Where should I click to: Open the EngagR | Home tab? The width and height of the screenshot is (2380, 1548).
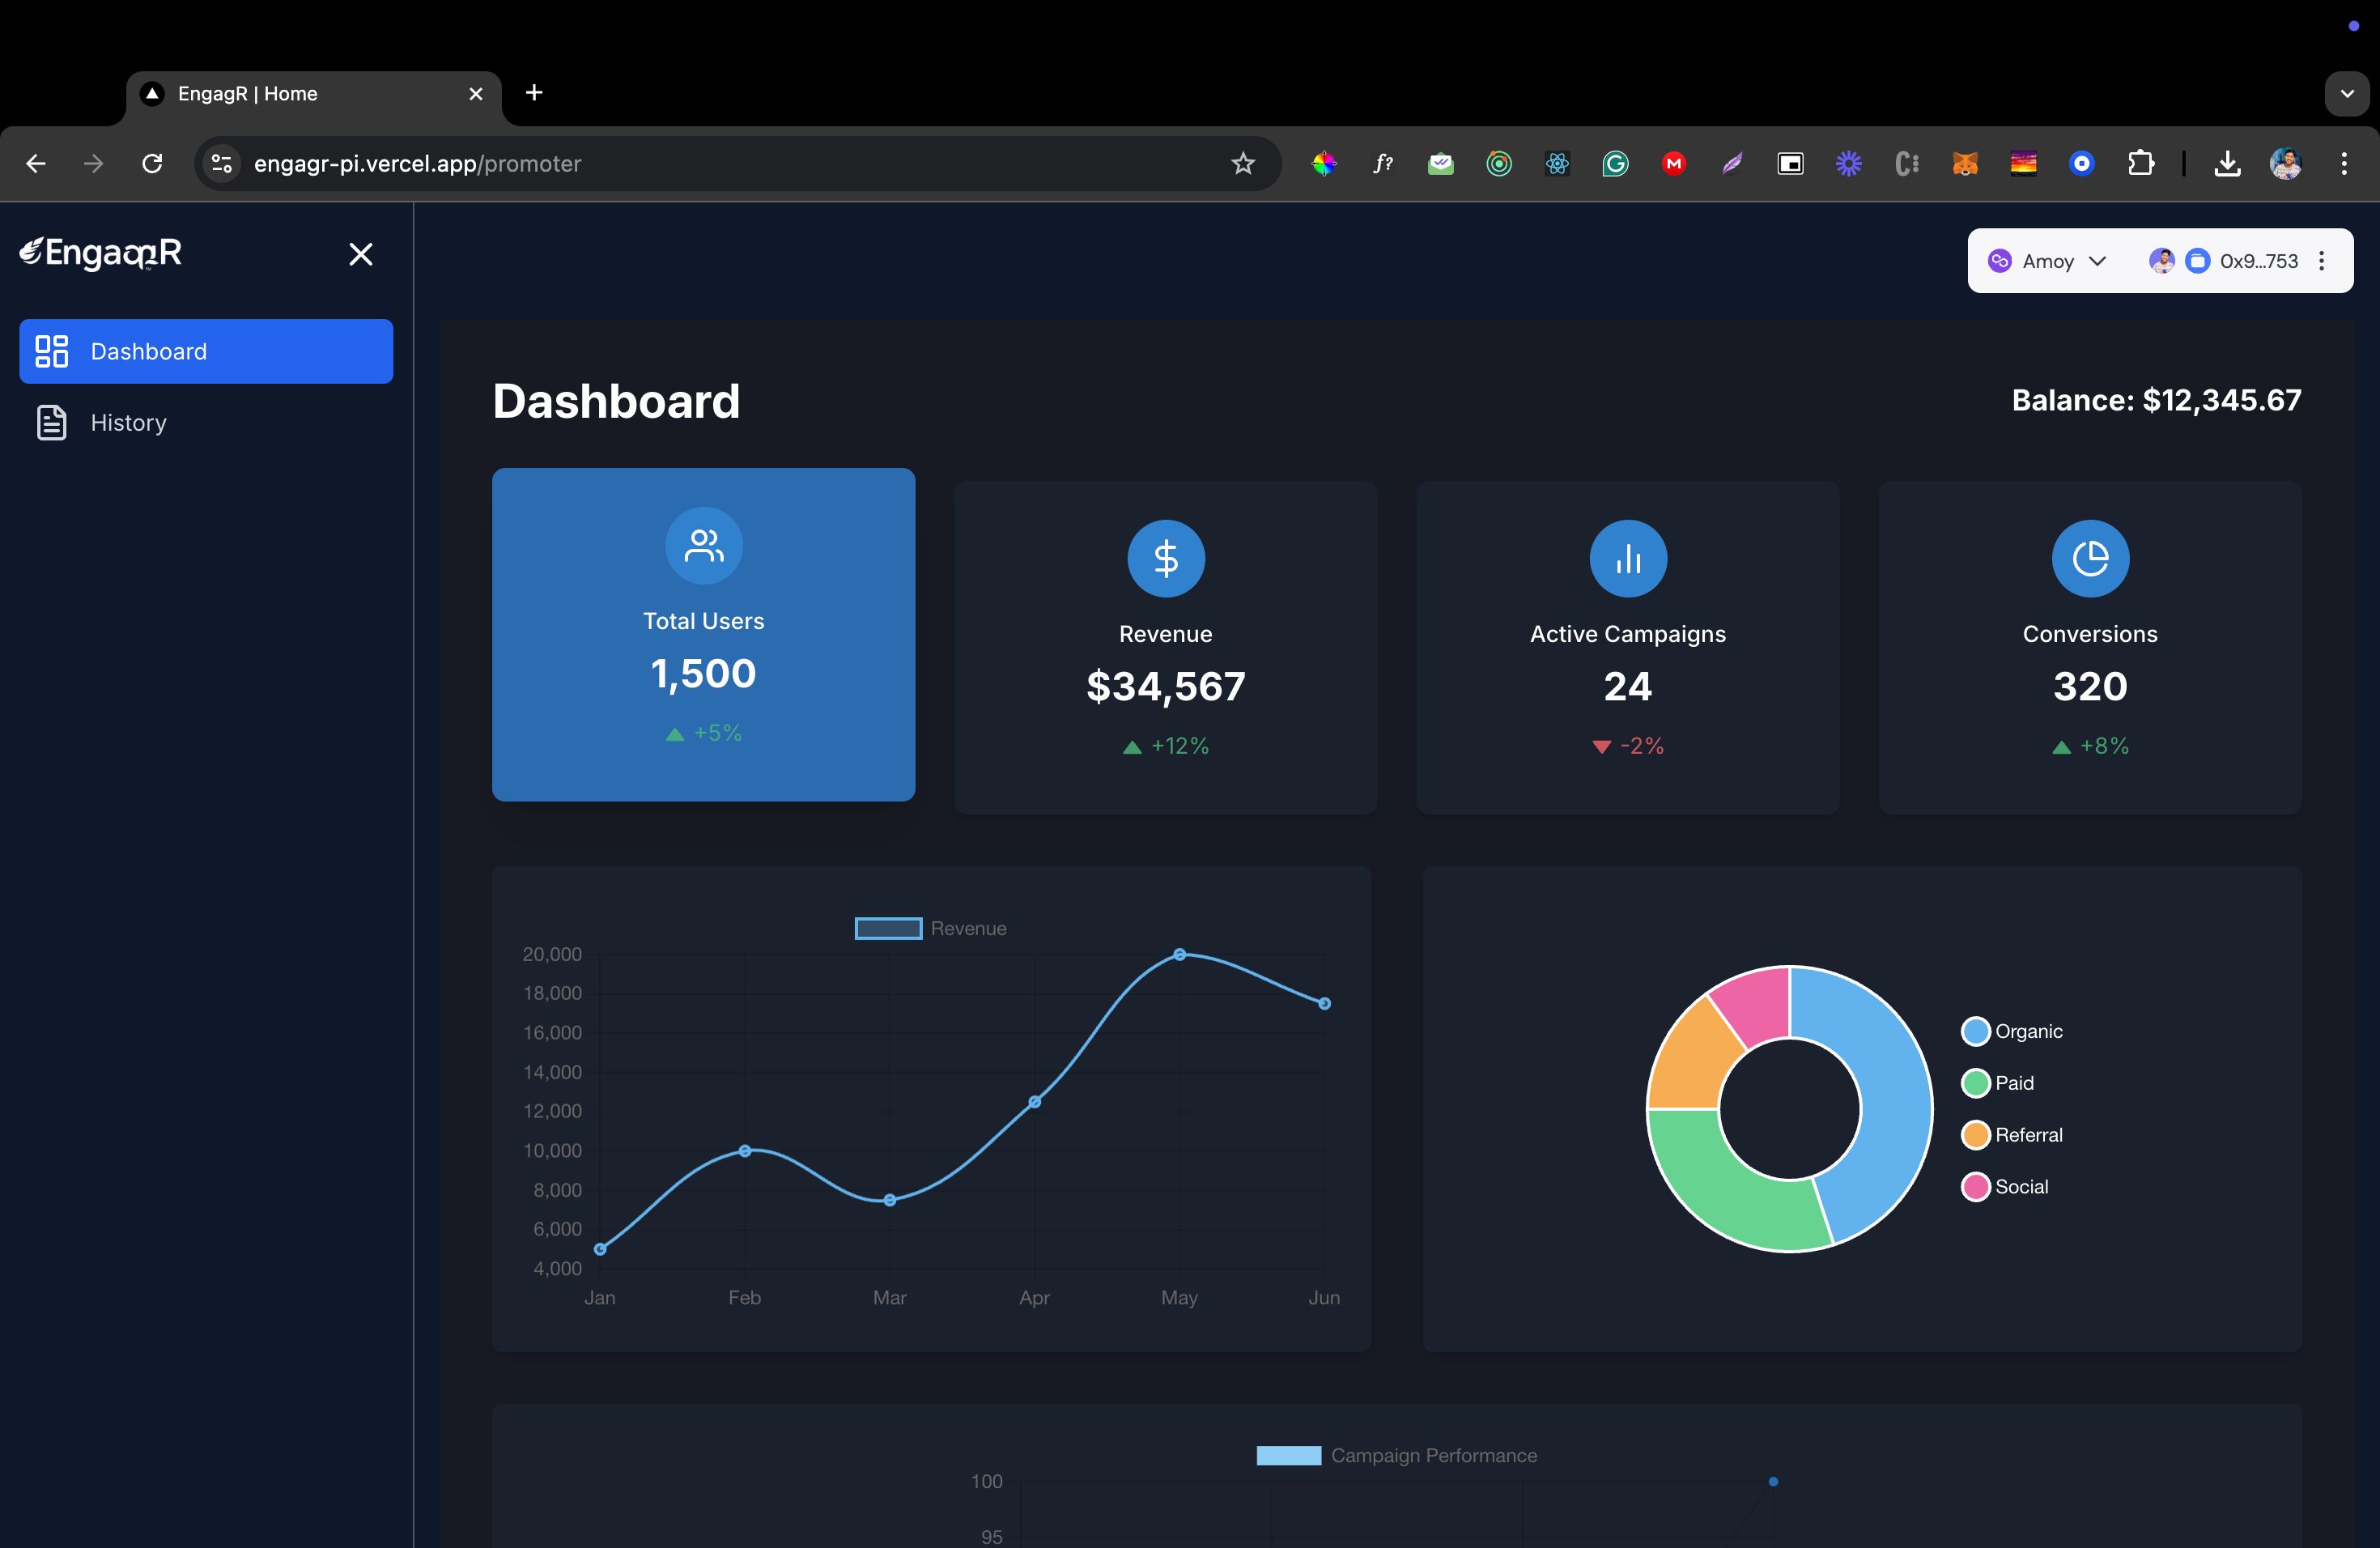point(314,94)
